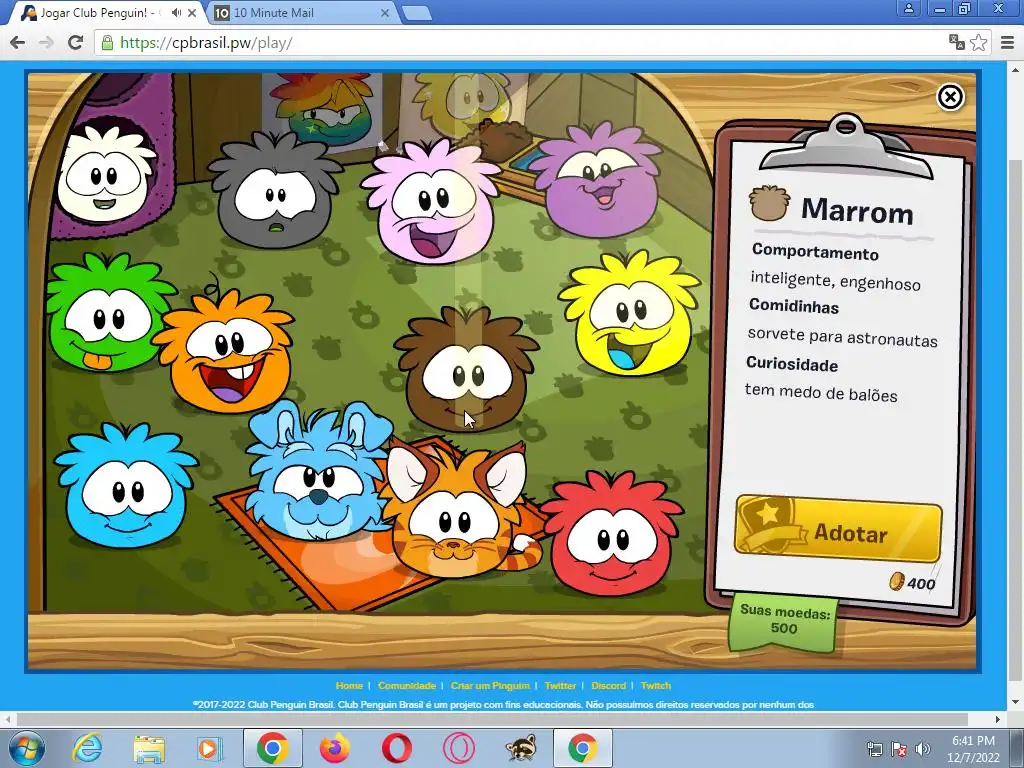Select the red puffle
Viewport: 1024px width, 768px height.
(x=611, y=532)
